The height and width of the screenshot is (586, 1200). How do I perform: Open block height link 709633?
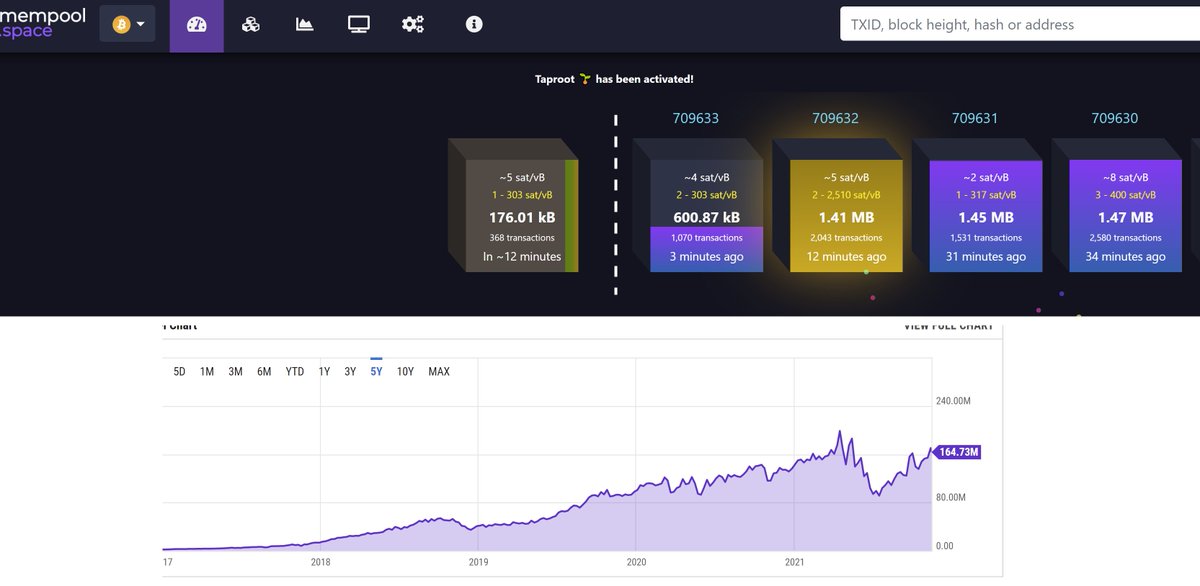tap(695, 118)
